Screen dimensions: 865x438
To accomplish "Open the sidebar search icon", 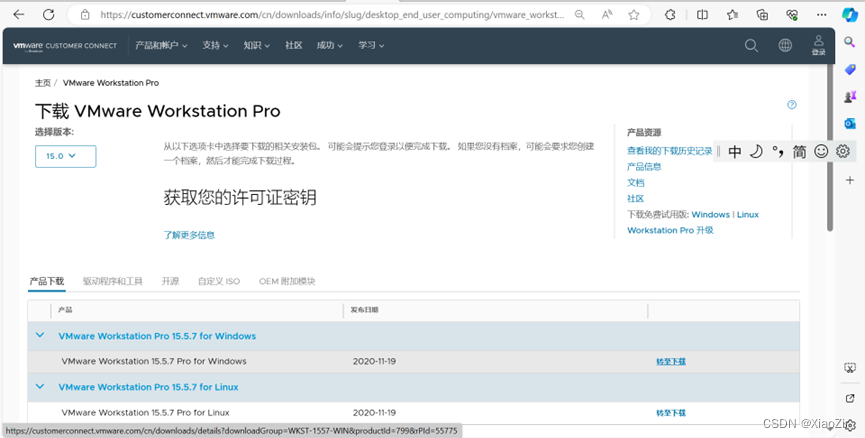I will click(850, 42).
